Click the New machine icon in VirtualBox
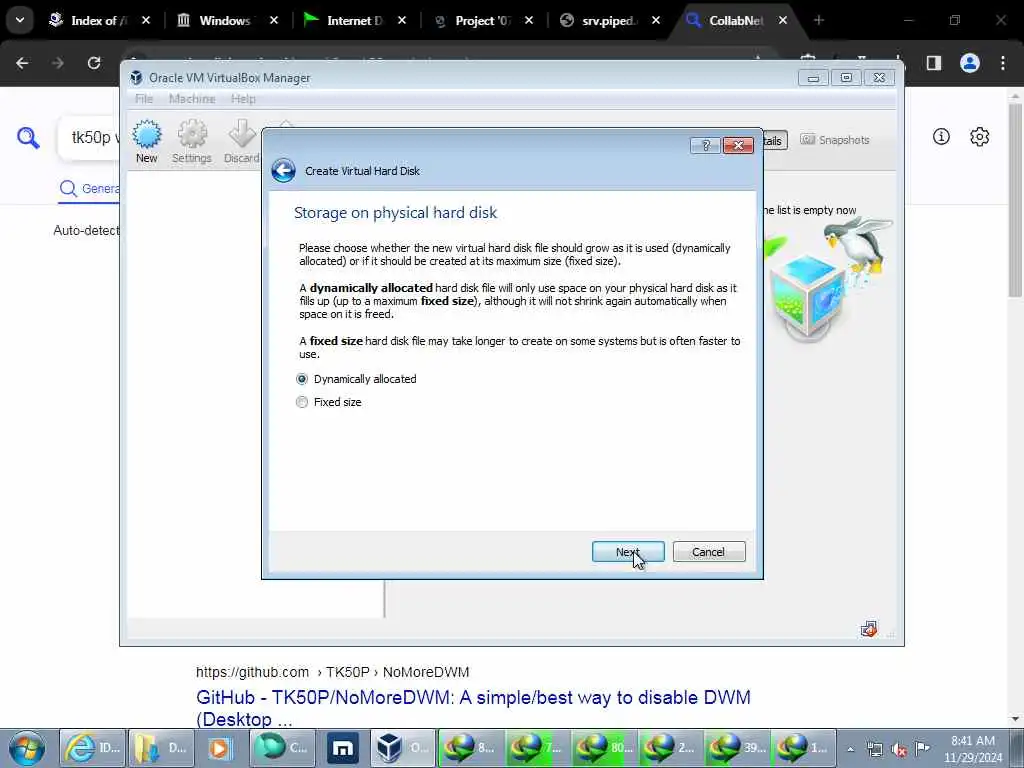The width and height of the screenshot is (1024, 768). (146, 141)
